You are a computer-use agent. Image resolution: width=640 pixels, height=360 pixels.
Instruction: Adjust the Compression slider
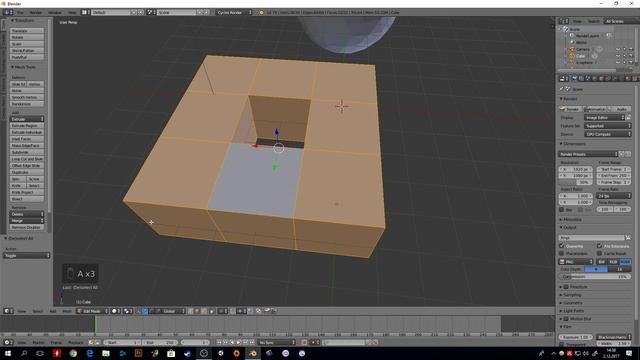tap(594, 277)
